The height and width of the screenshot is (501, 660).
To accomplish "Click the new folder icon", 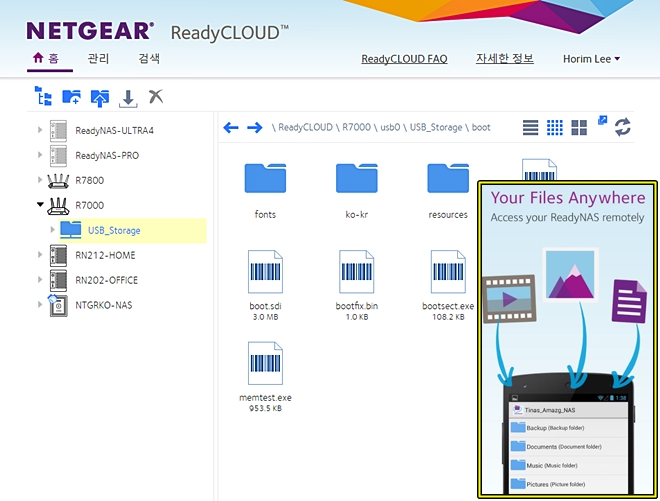I will (x=72, y=97).
